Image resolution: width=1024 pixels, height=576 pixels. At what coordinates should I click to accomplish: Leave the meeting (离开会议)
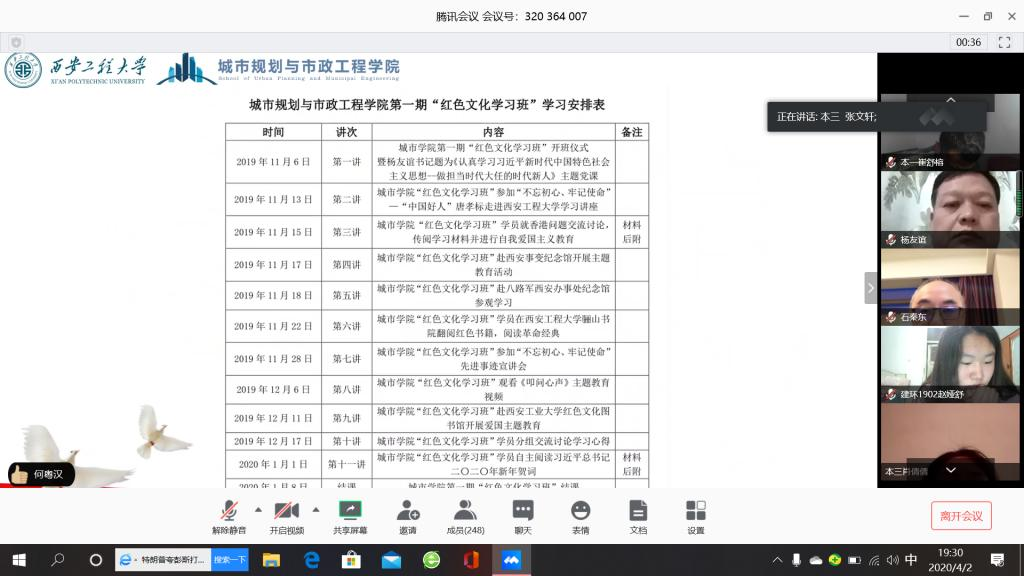pos(960,516)
